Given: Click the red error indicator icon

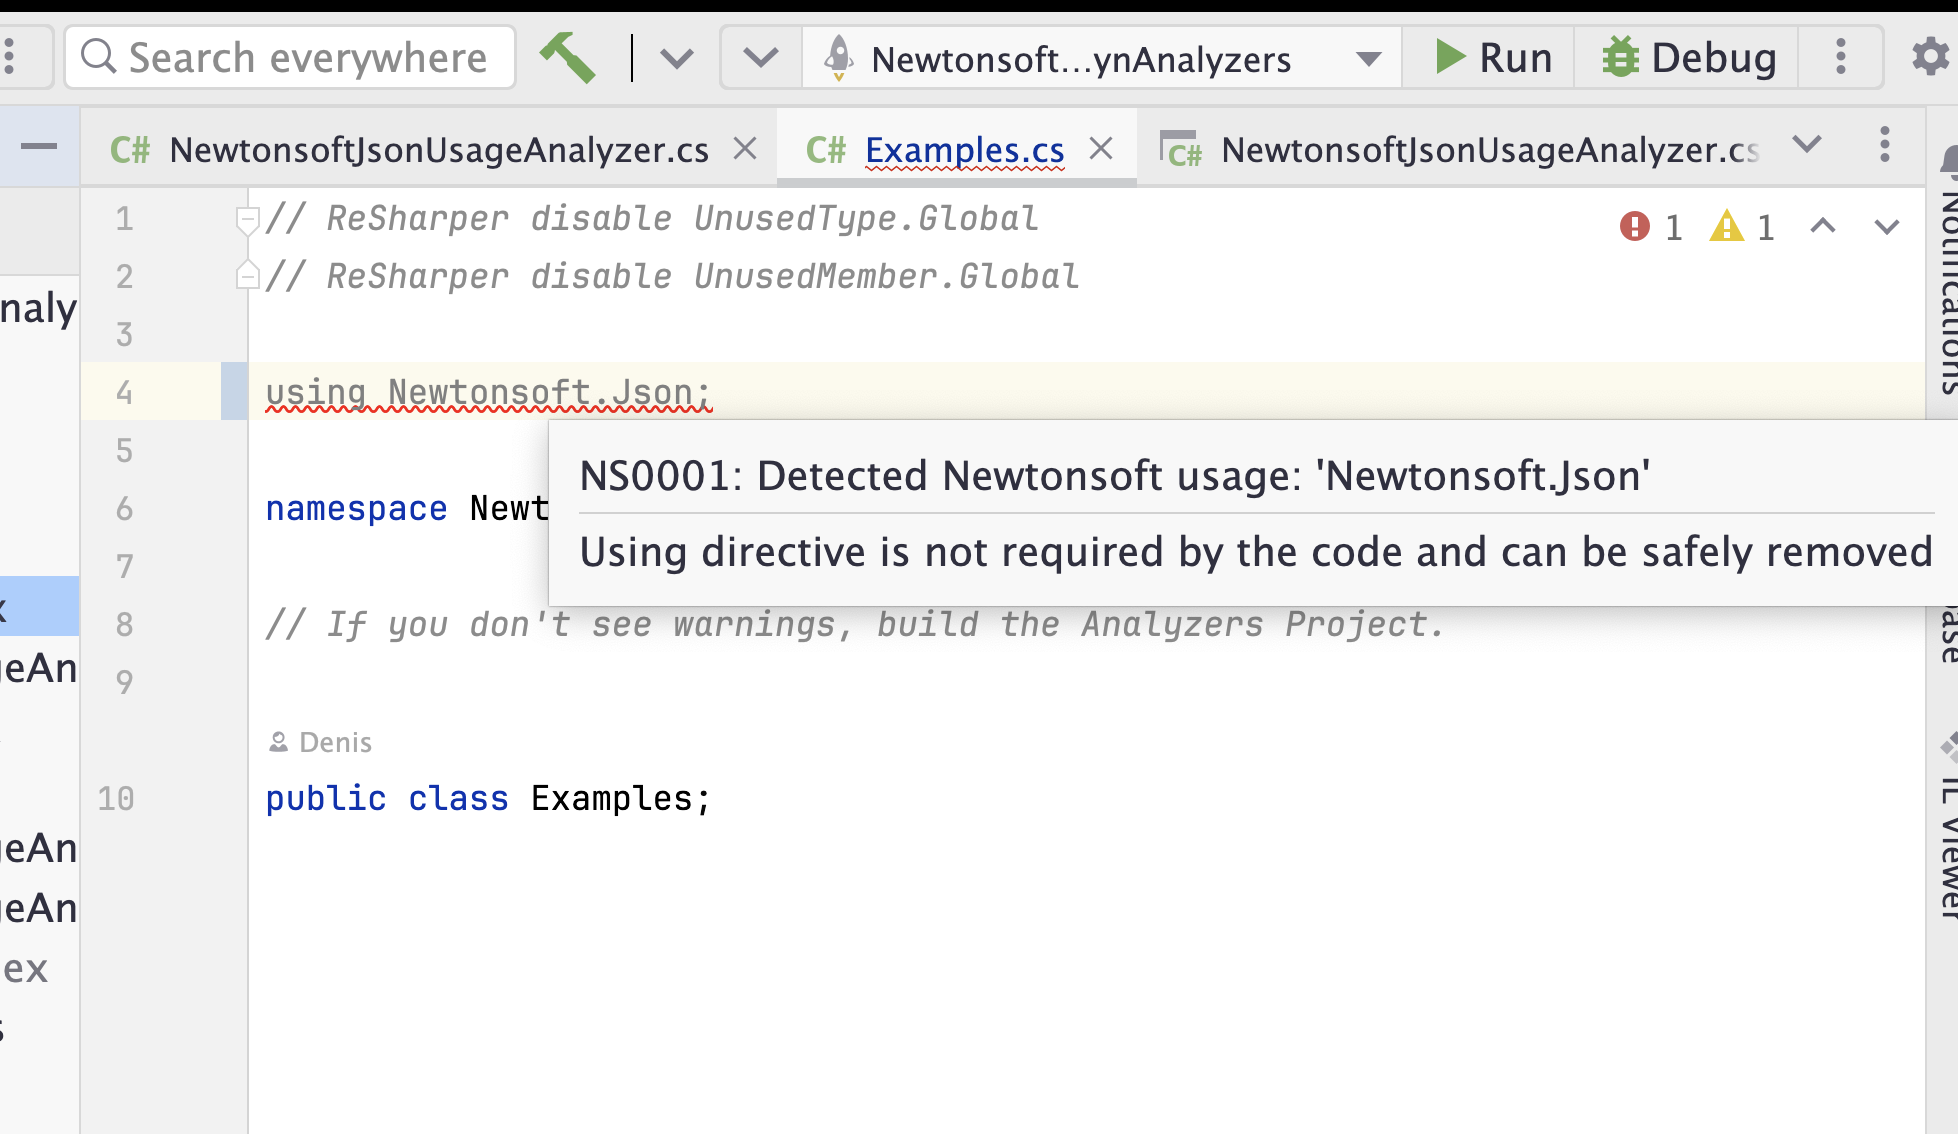Looking at the screenshot, I should [1634, 227].
